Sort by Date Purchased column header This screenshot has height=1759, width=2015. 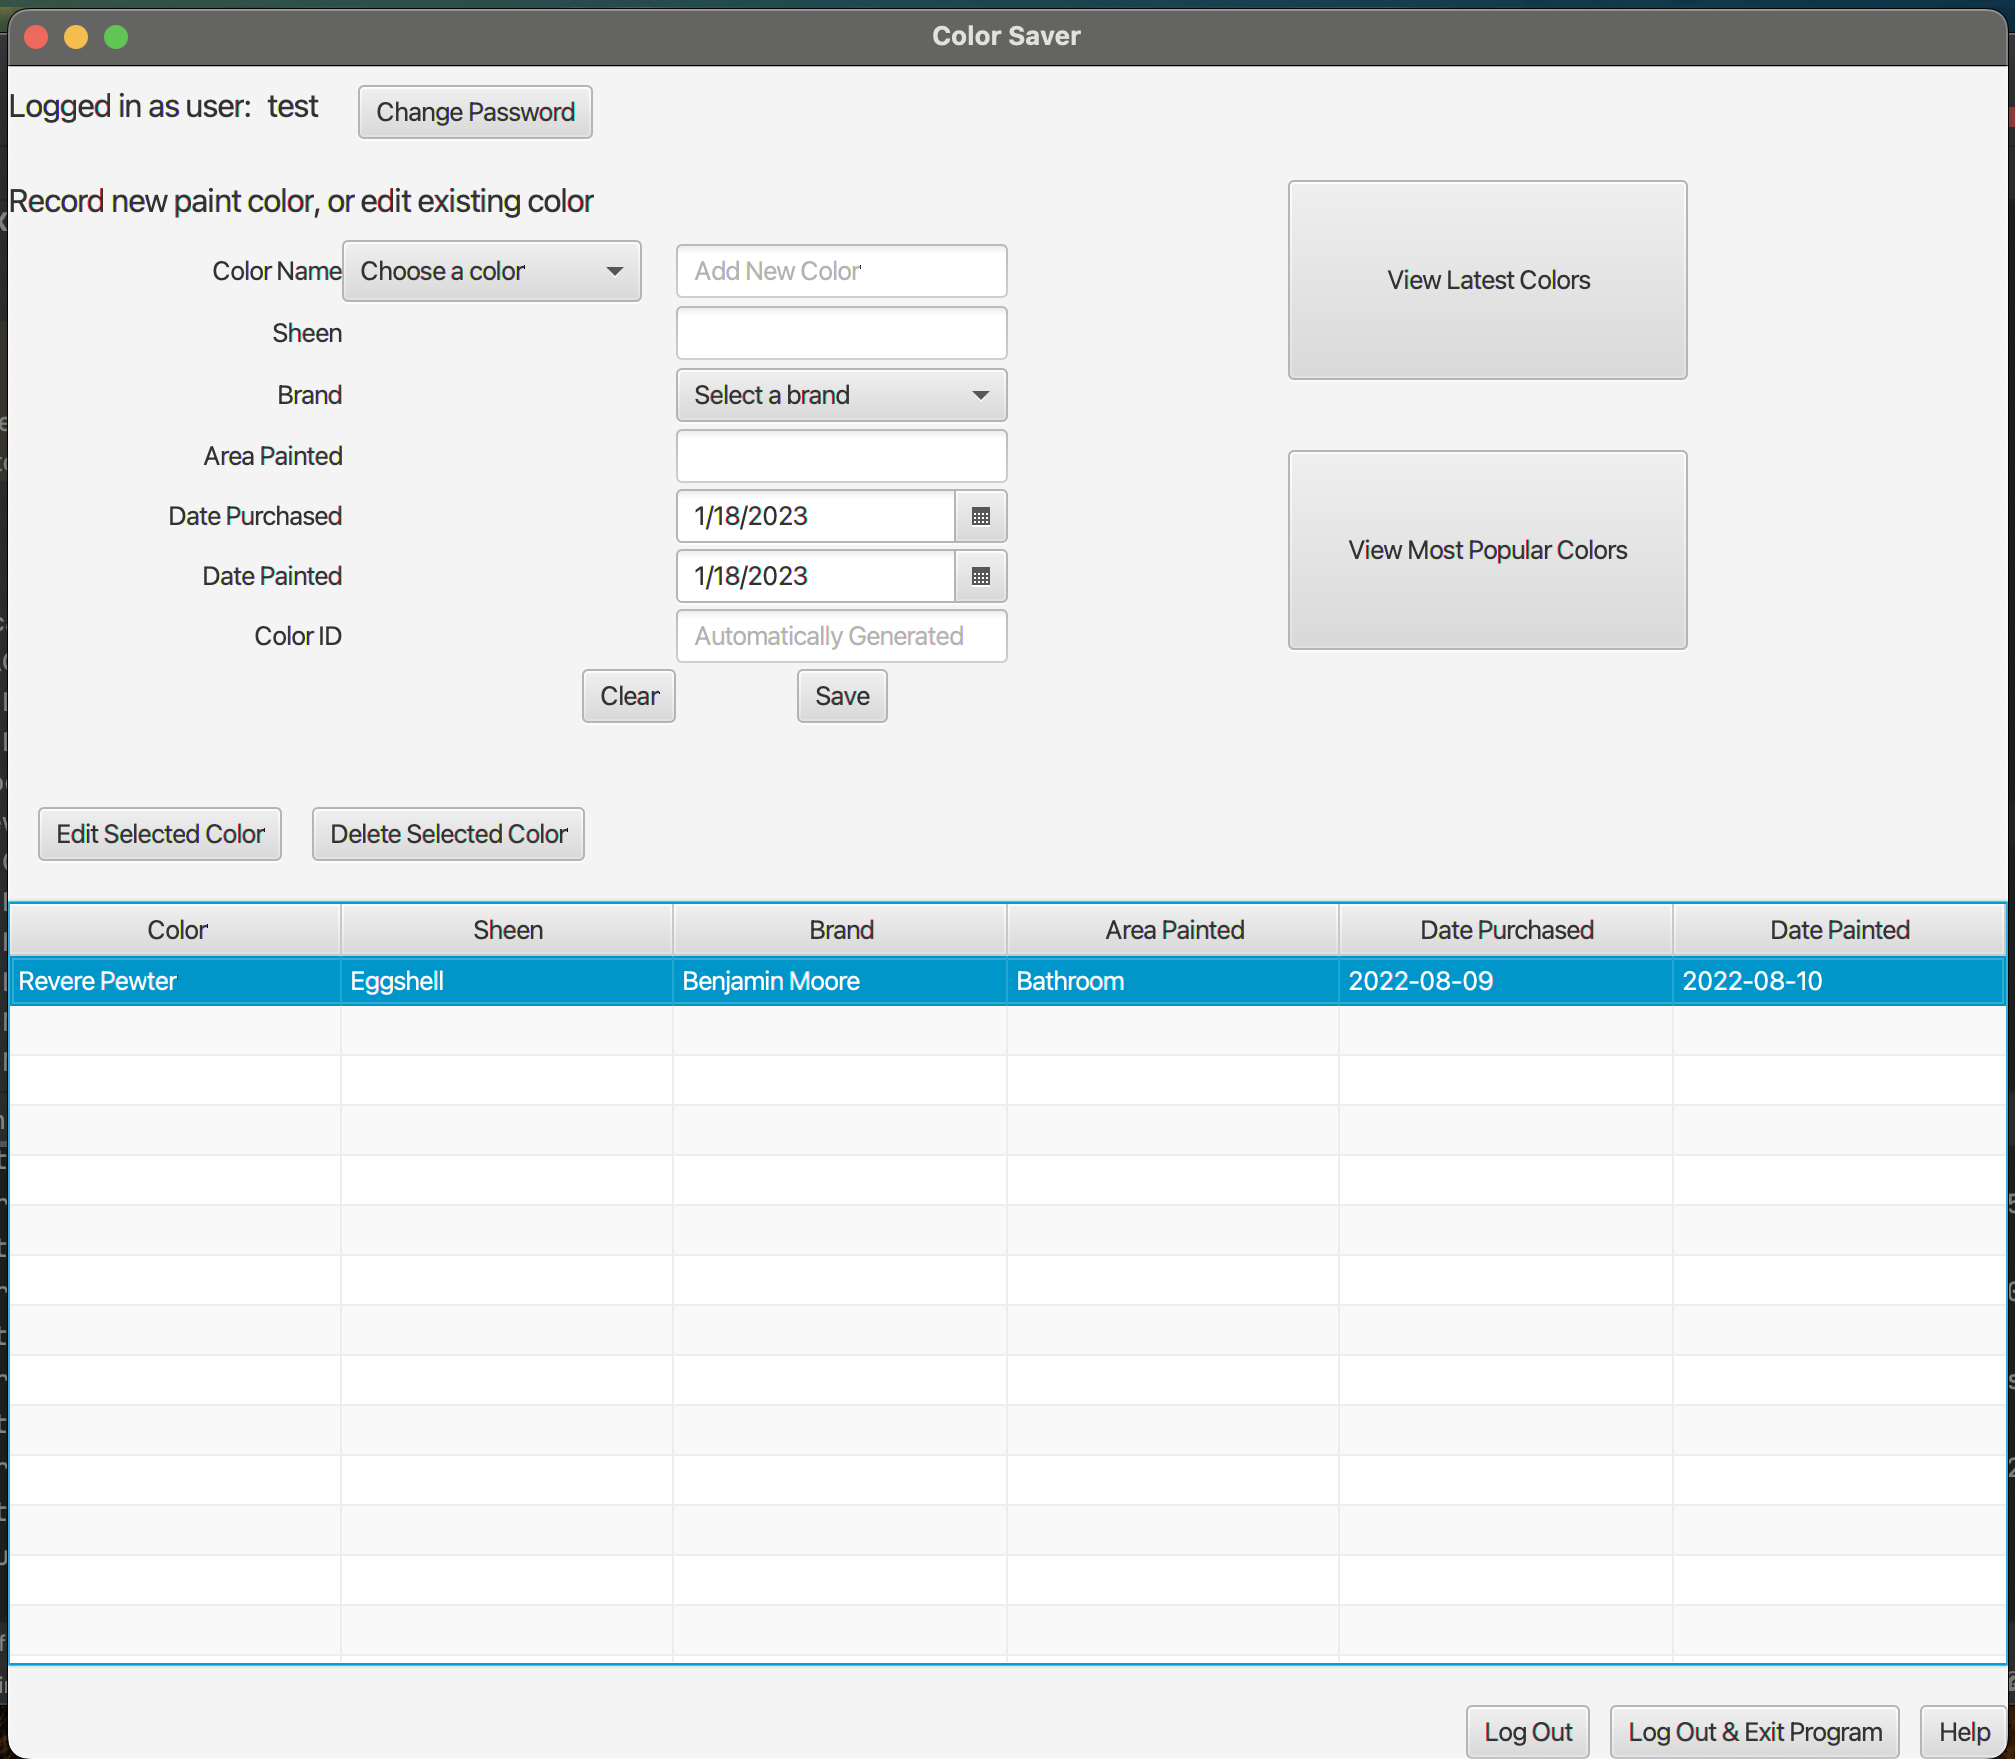1506,930
